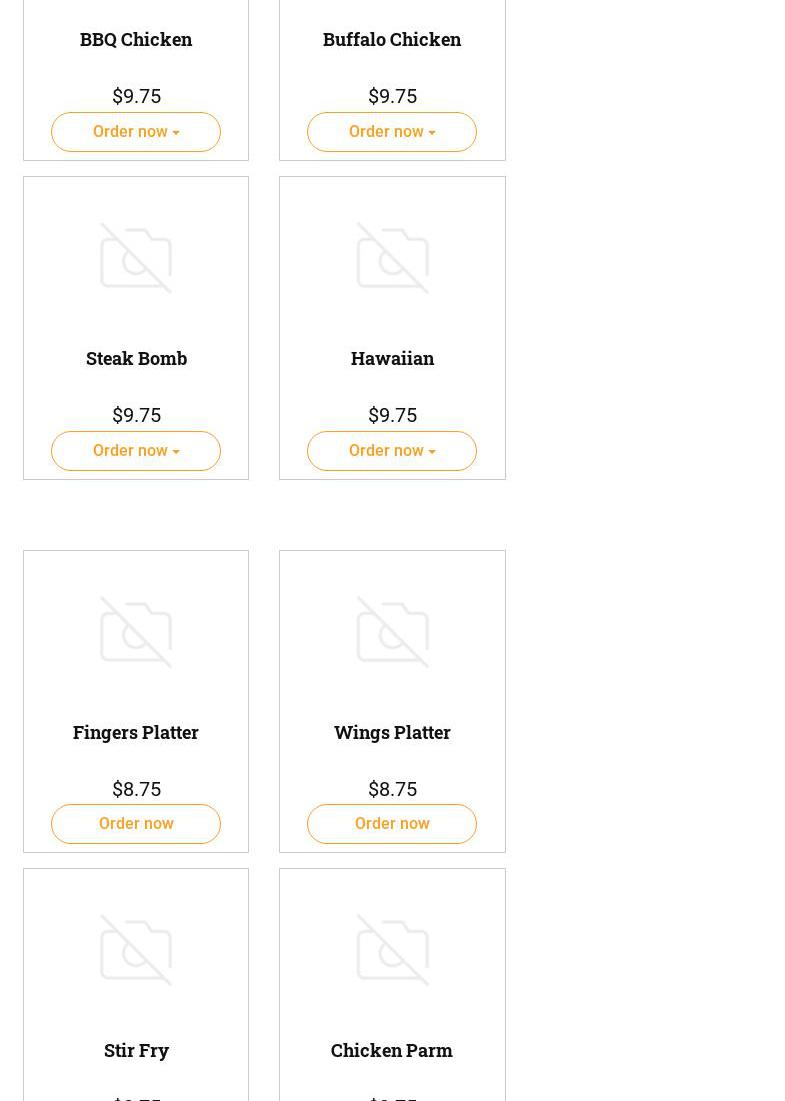Open Steak Bomb Order now dropdown
Screen dimensions: 785x1101
click(x=136, y=451)
